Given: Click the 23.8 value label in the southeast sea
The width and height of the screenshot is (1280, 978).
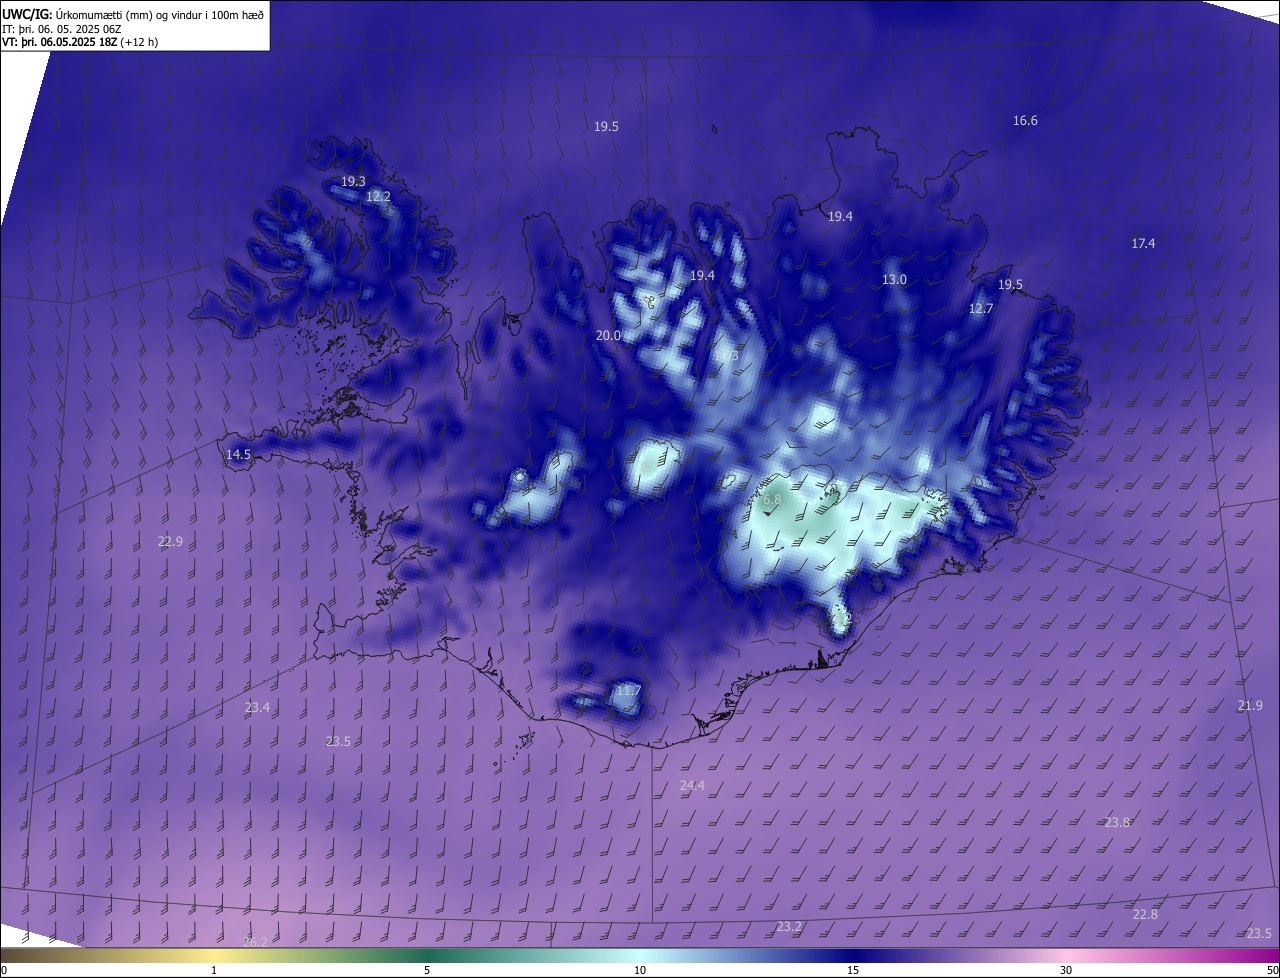Looking at the screenshot, I should [1117, 822].
